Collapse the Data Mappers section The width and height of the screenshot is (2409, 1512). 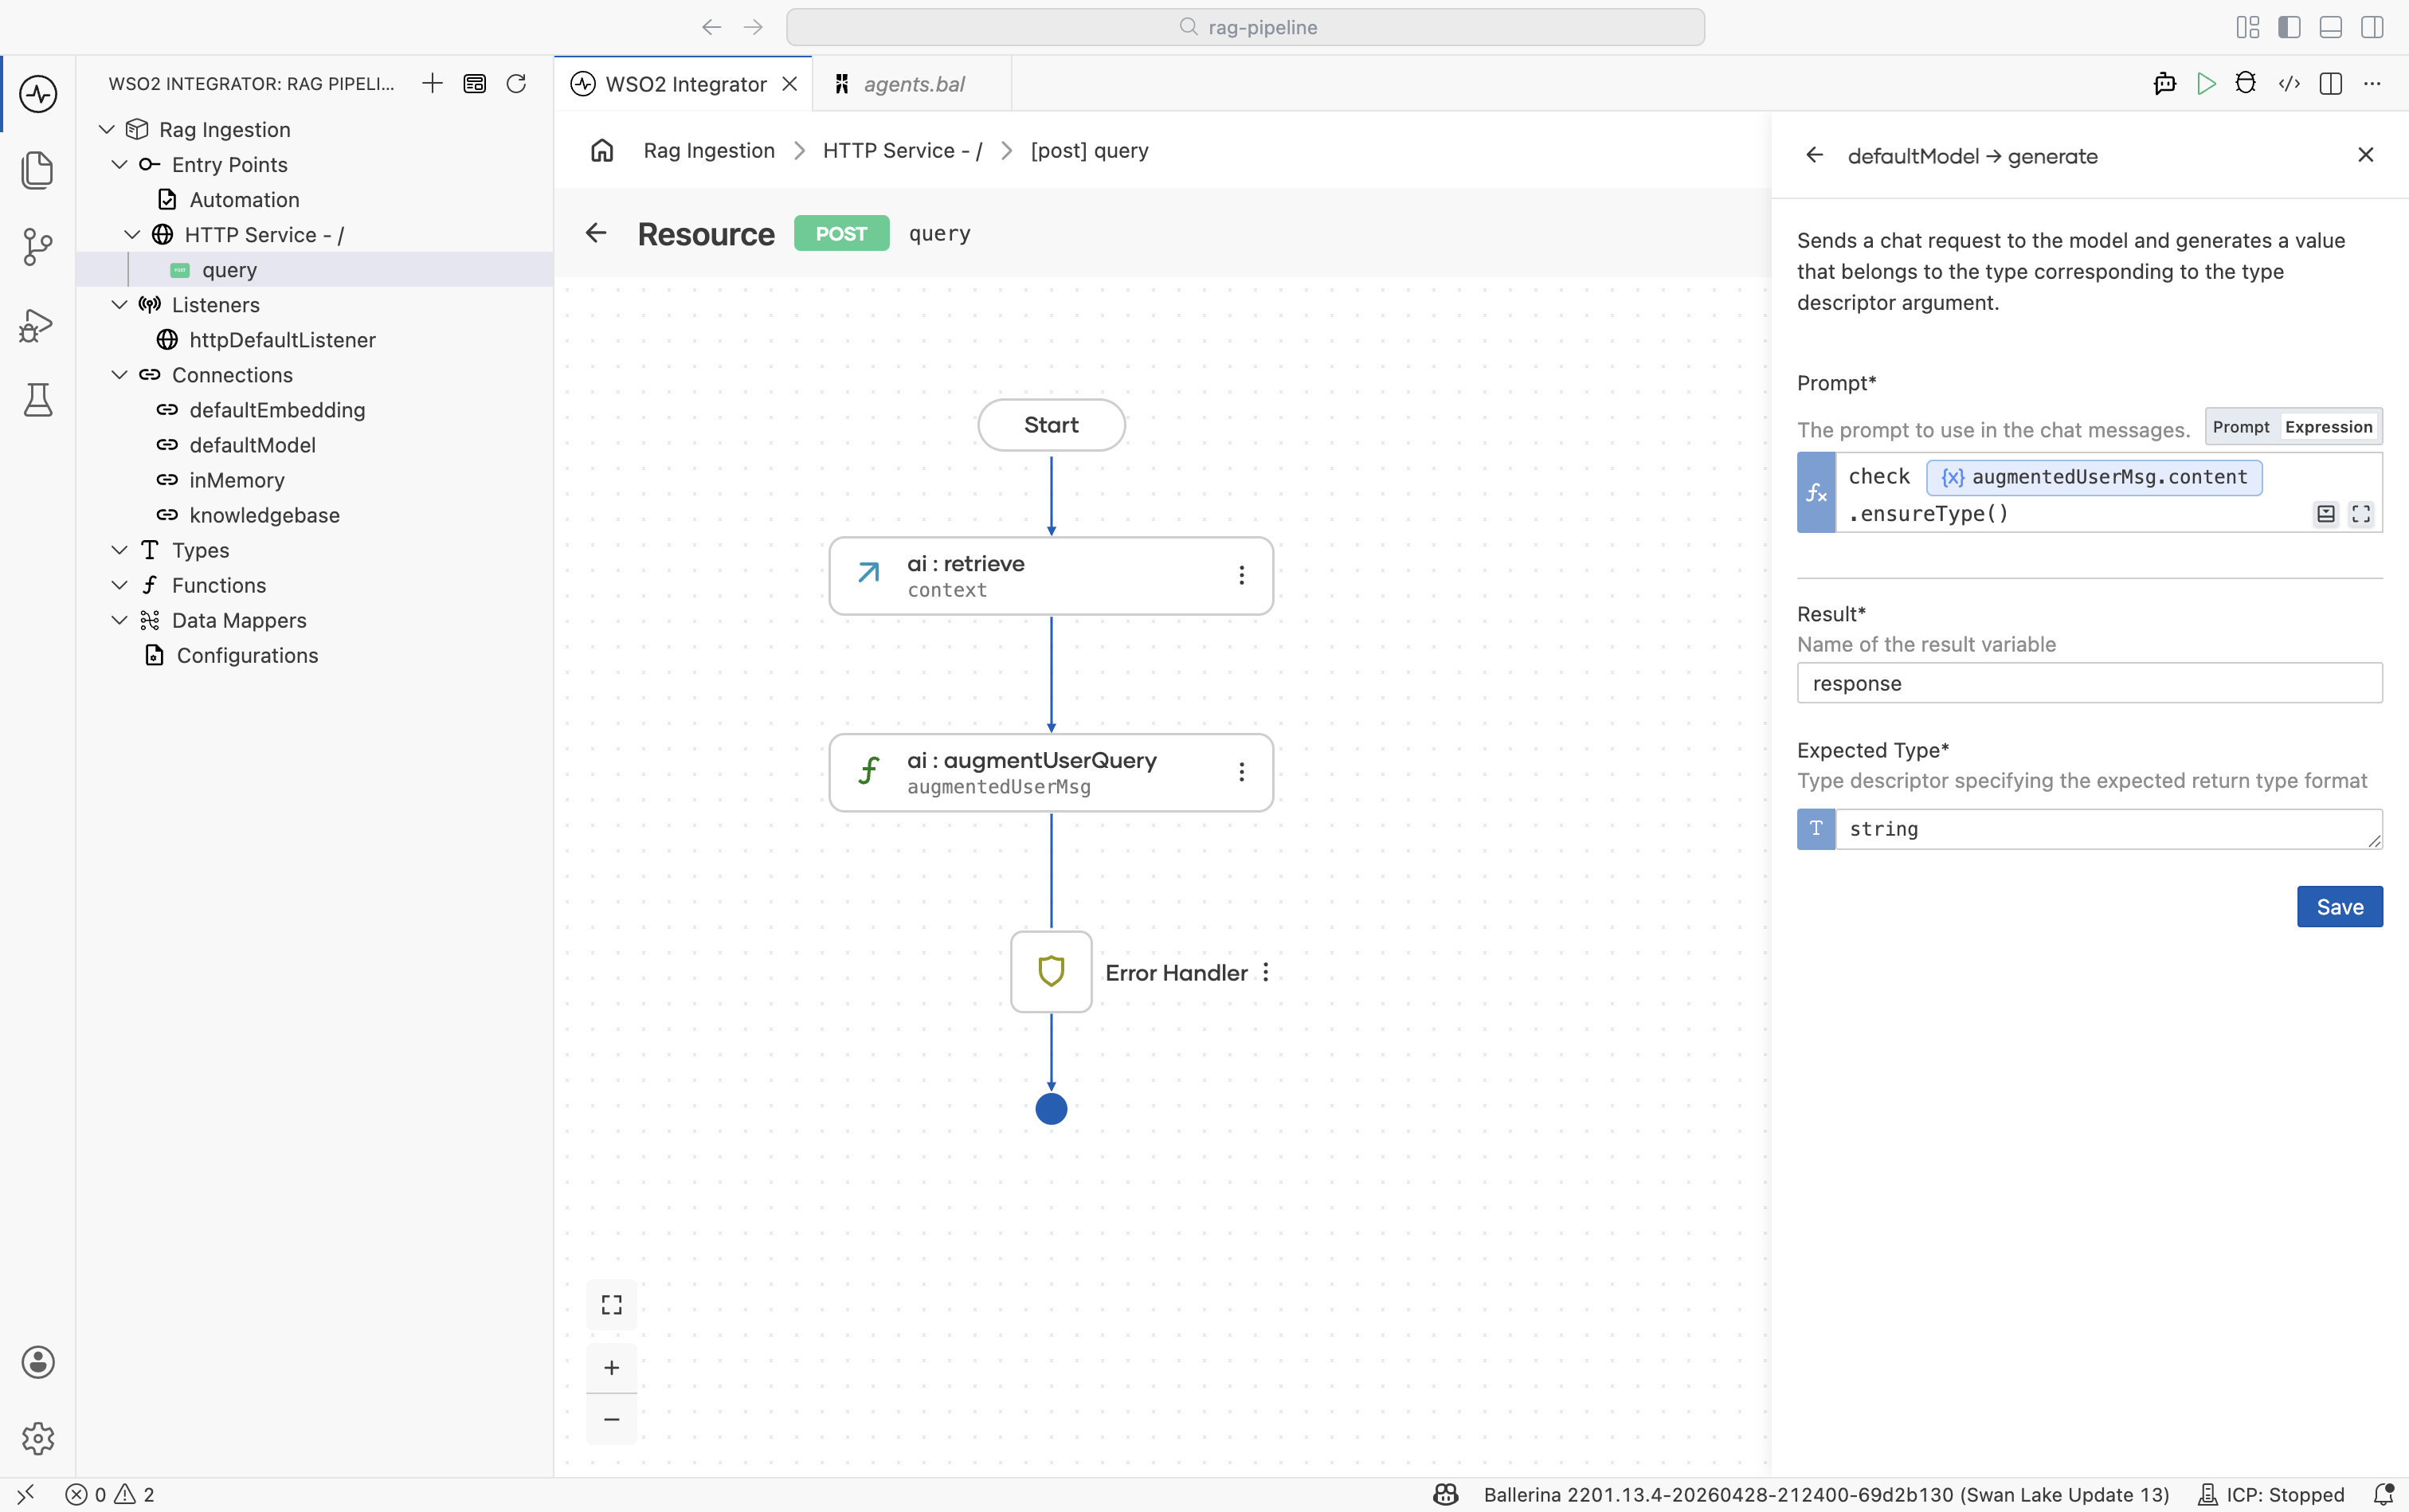tap(120, 620)
